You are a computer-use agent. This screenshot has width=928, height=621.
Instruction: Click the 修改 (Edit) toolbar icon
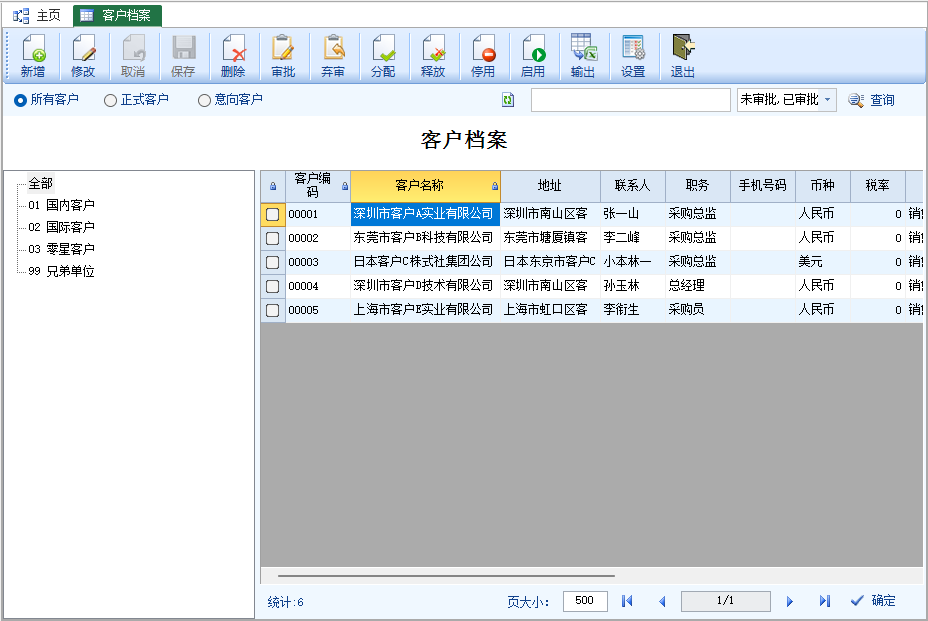point(83,56)
